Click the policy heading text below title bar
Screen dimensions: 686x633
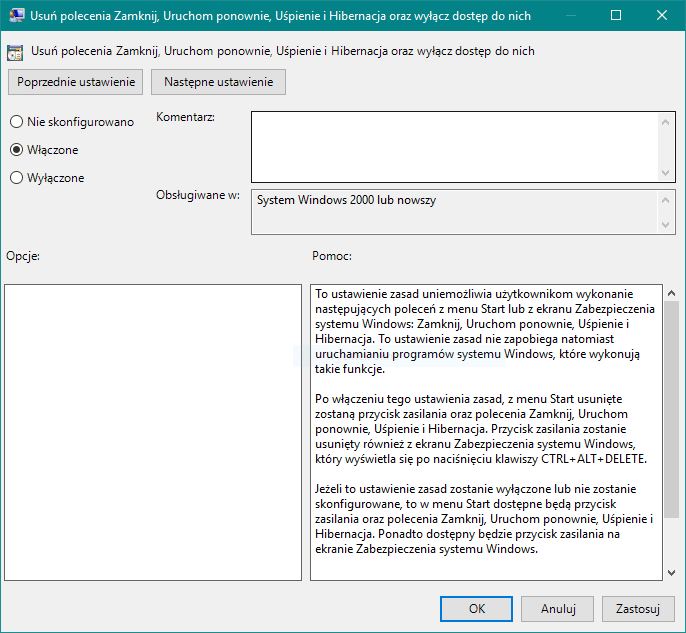tap(283, 51)
